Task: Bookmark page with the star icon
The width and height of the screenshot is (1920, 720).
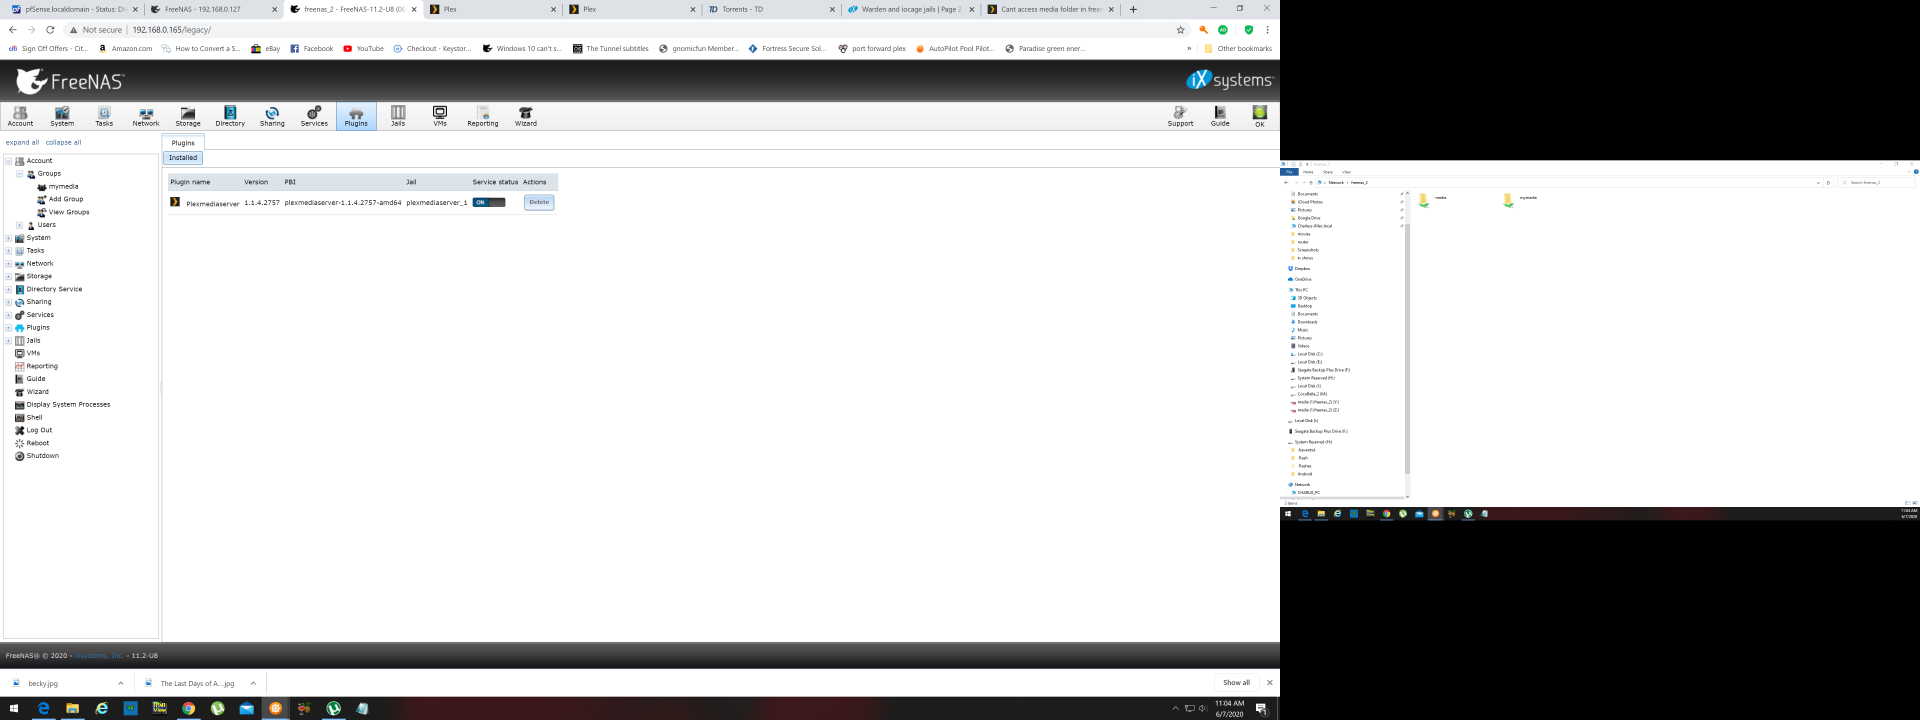Action: (x=1180, y=30)
